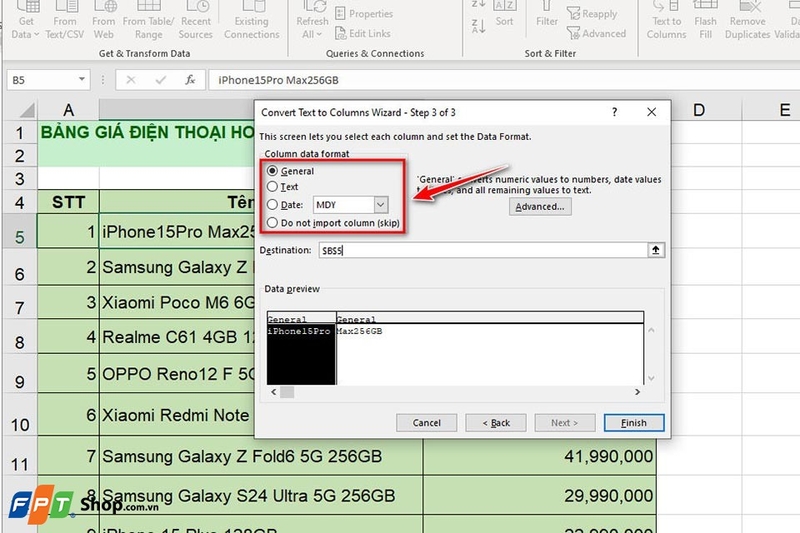This screenshot has height=533, width=800.
Task: Click price cell 41,990,000
Action: pos(540,456)
